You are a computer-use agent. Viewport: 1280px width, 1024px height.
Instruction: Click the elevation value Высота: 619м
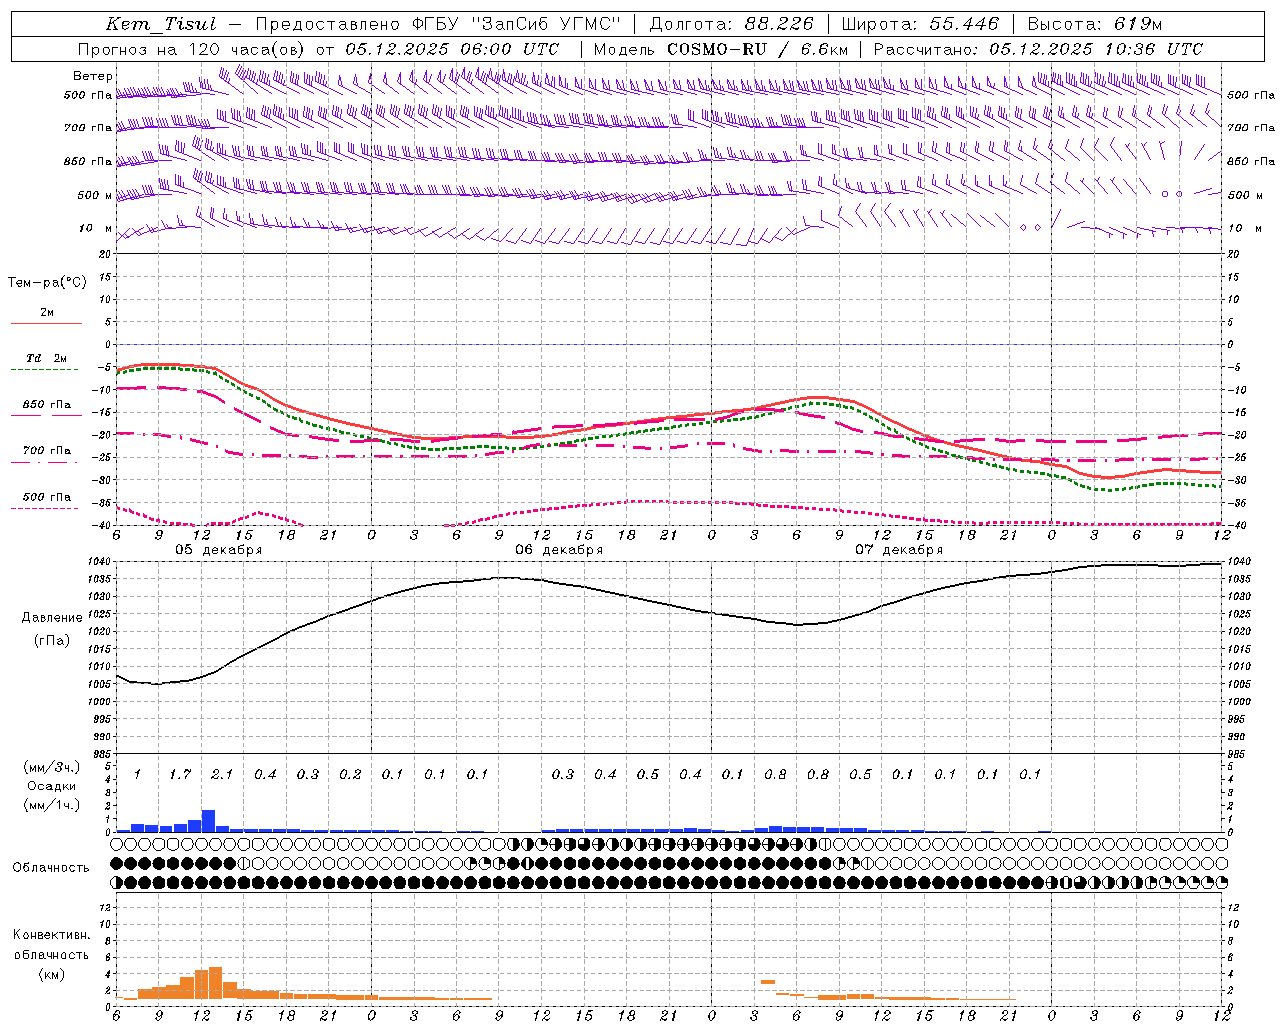[1095, 24]
